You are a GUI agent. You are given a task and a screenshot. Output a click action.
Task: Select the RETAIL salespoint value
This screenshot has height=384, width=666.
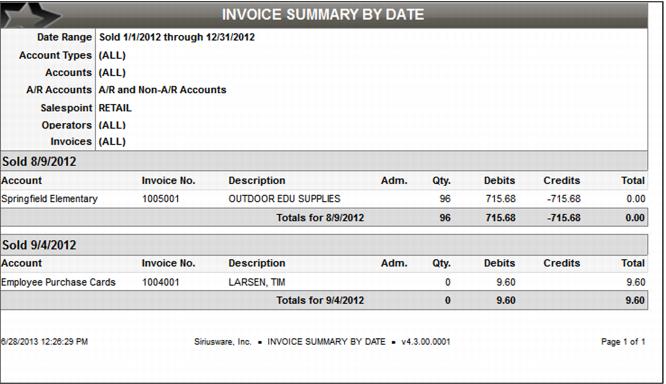tap(115, 108)
